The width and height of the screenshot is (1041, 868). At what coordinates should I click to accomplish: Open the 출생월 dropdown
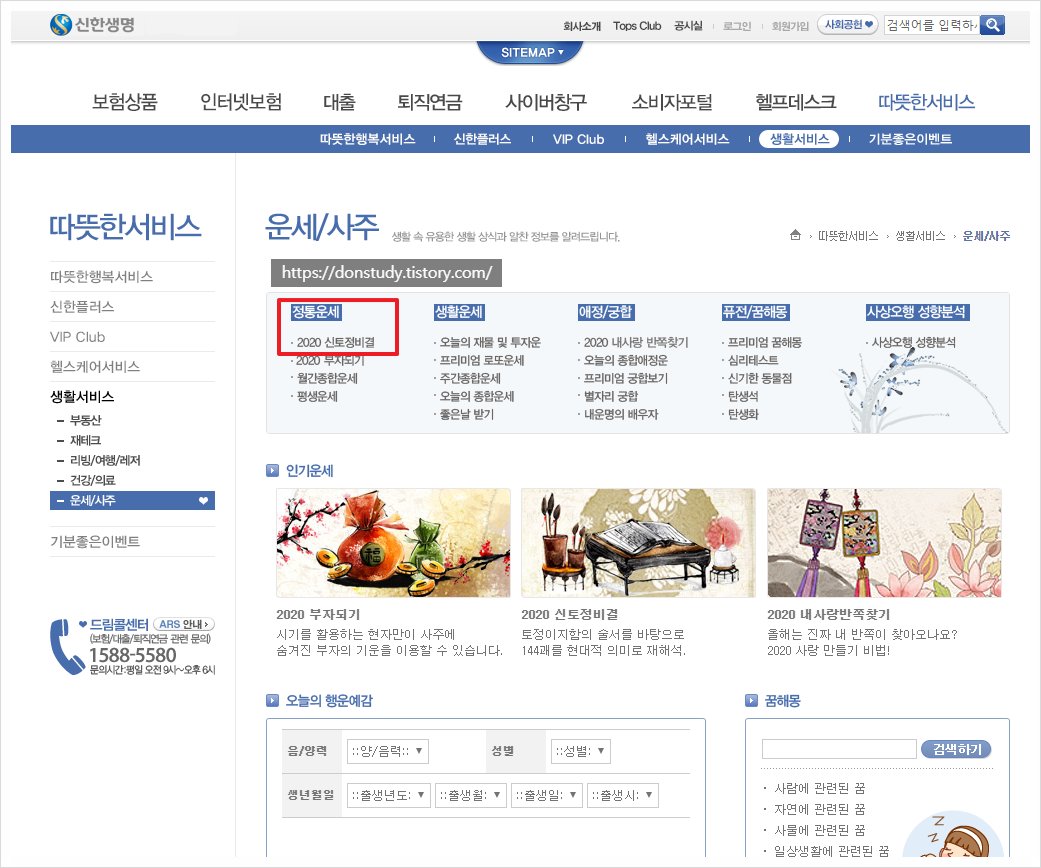point(471,795)
